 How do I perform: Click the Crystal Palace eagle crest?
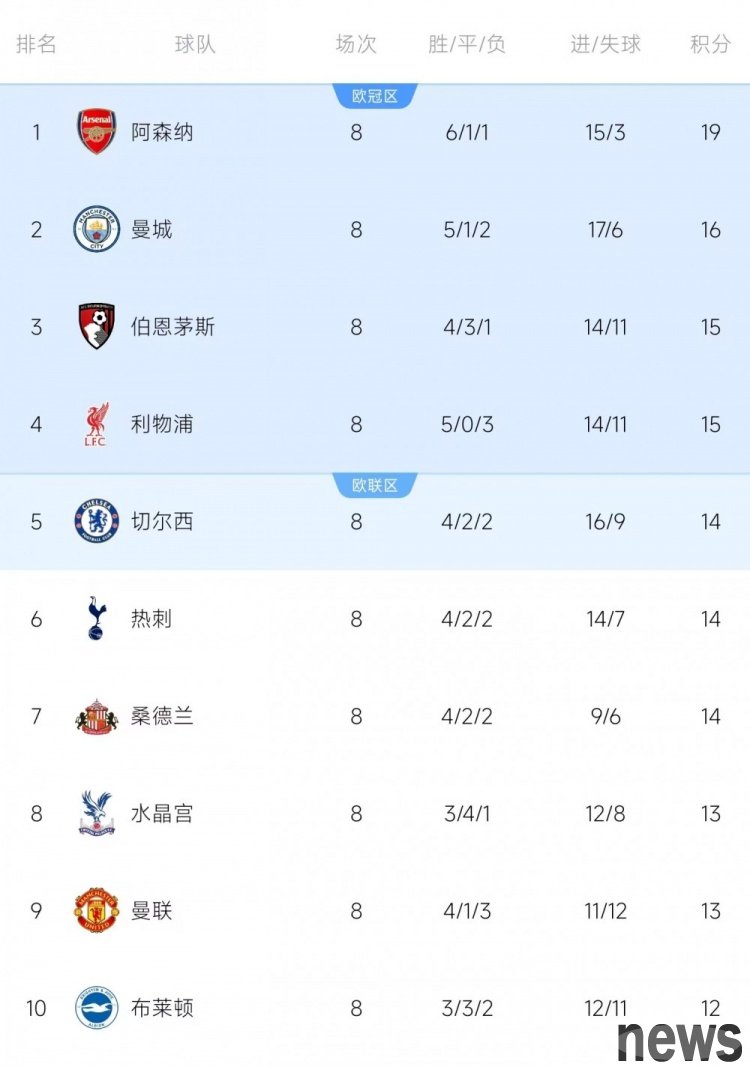coord(97,813)
